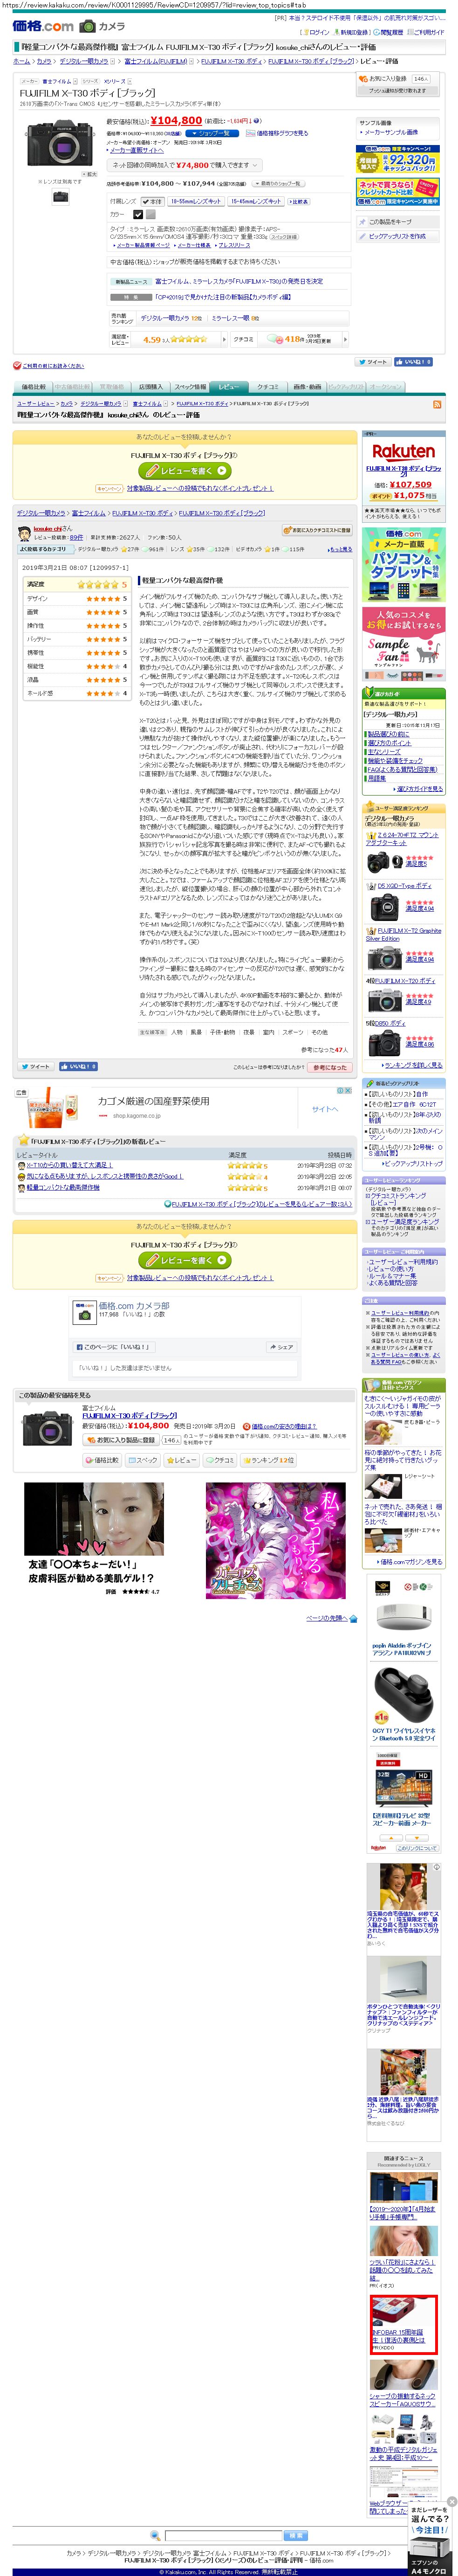This screenshot has height=2576, width=458.
Task: Open the 価格.com logo home link
Action: [x=43, y=26]
